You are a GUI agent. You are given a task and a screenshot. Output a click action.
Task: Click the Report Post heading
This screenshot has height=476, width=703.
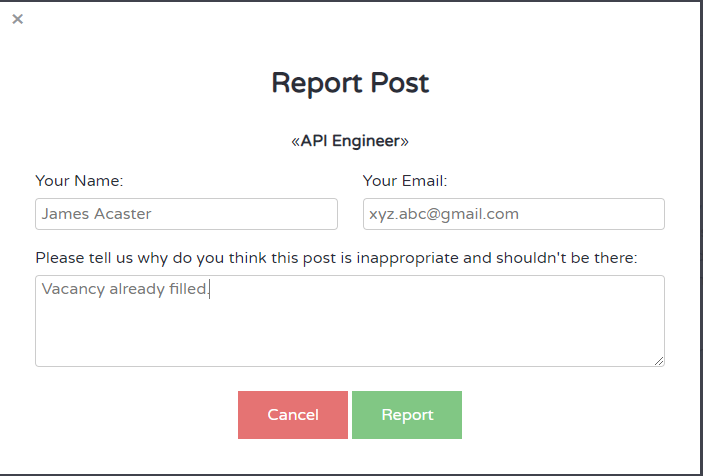[x=350, y=83]
